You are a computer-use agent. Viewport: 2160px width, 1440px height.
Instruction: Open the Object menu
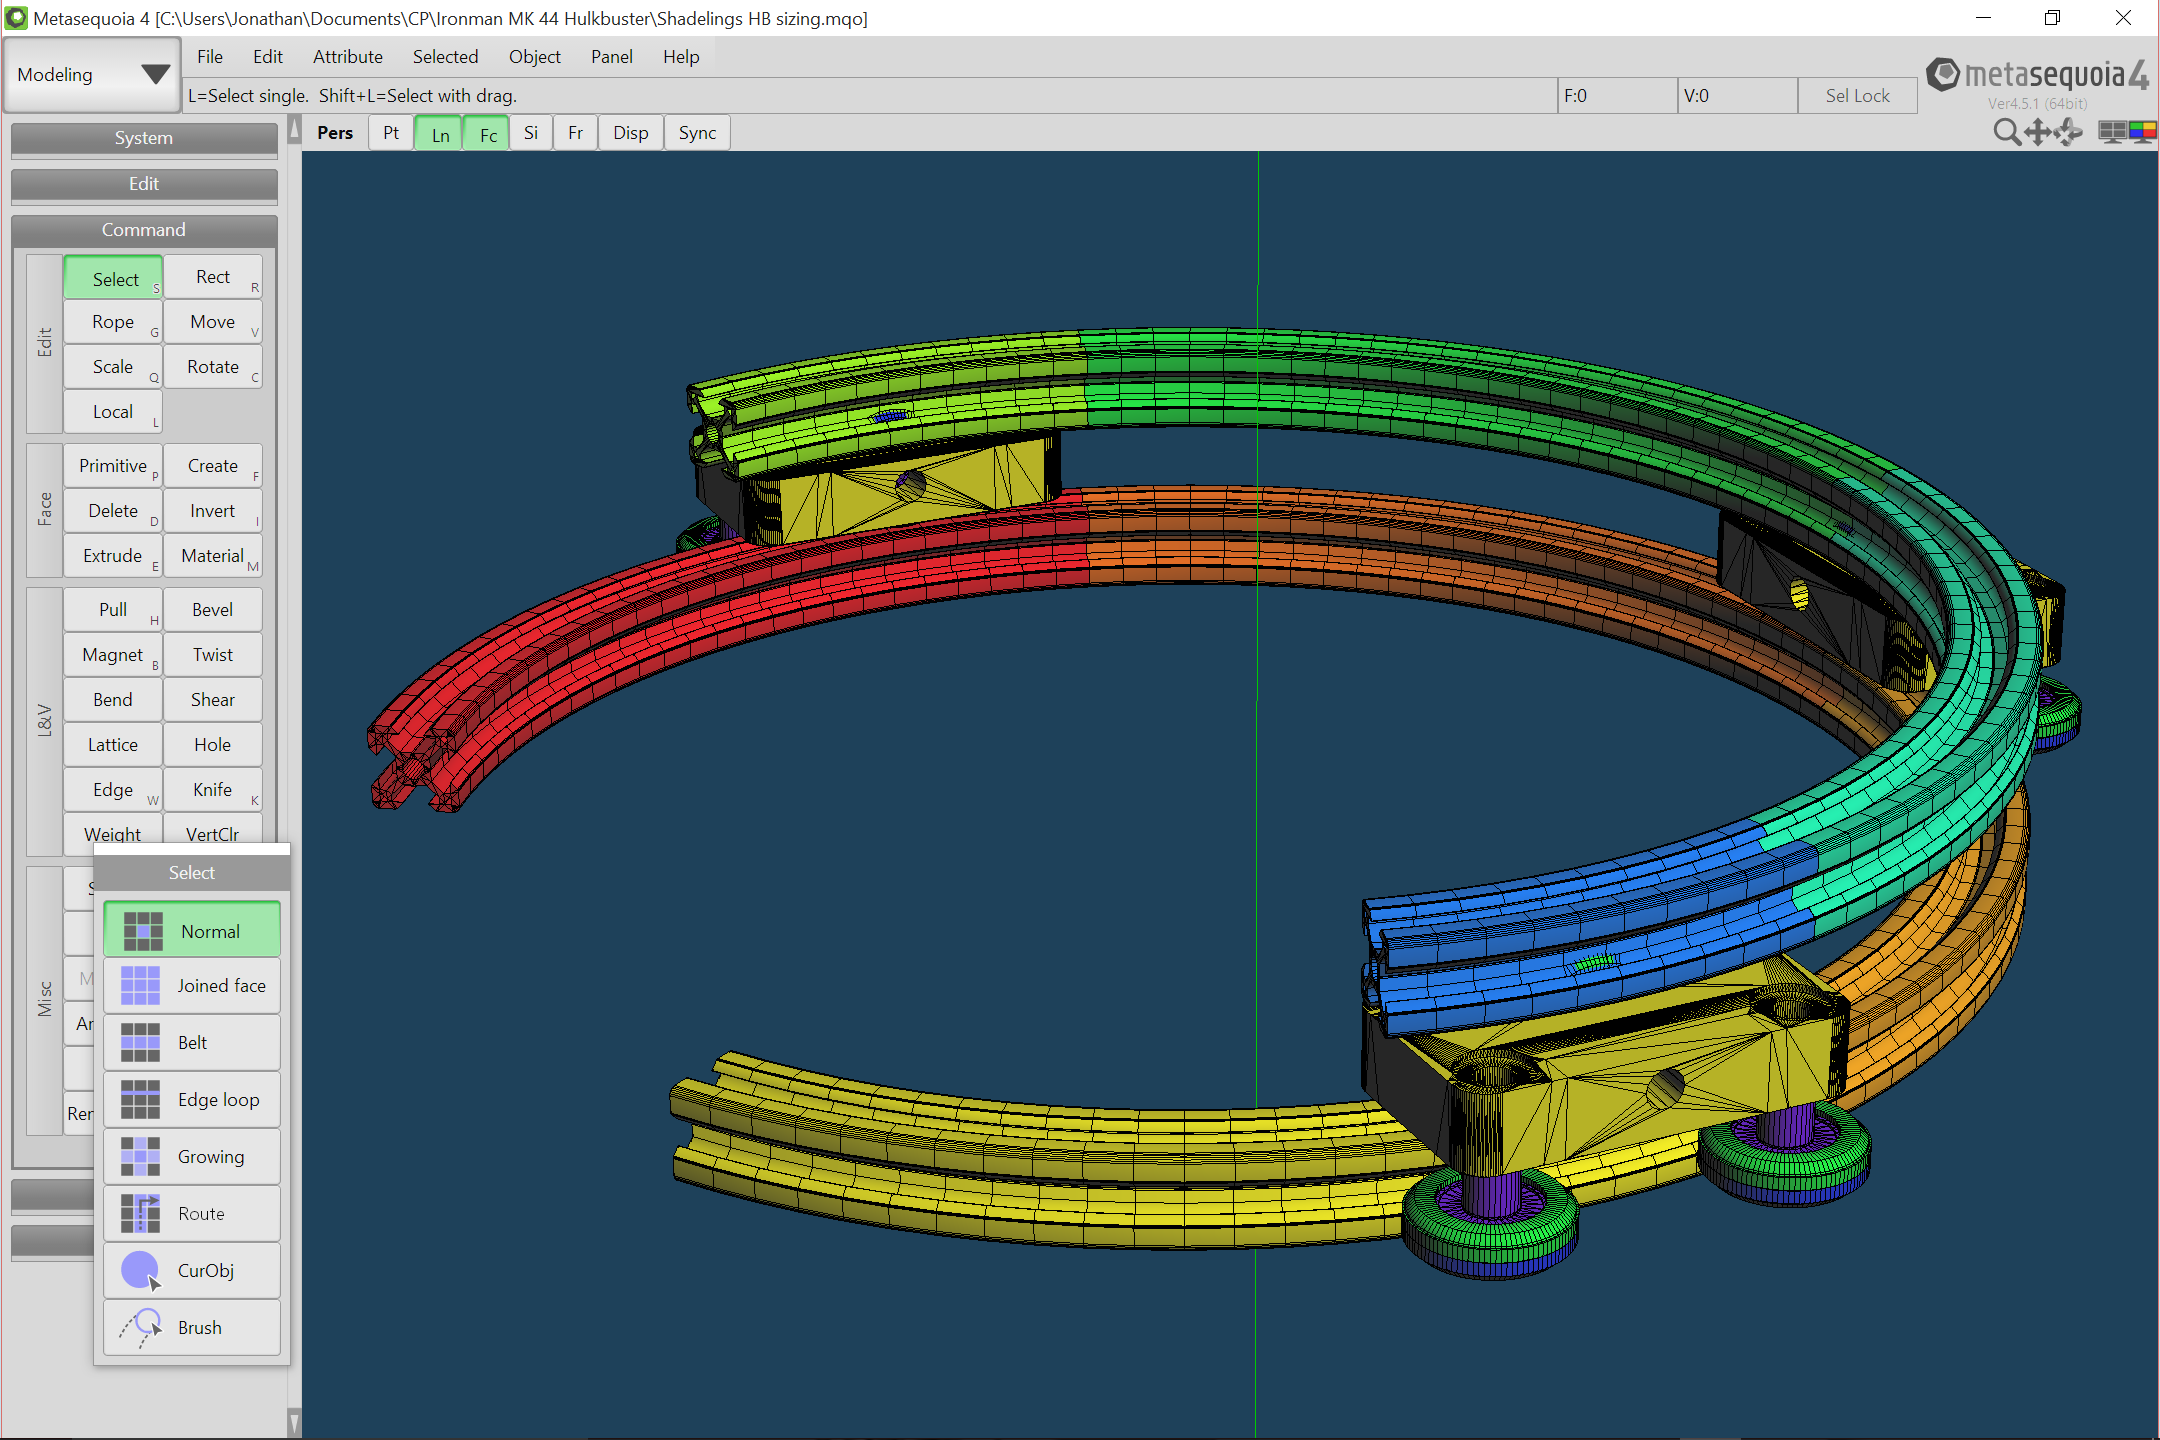pos(535,57)
